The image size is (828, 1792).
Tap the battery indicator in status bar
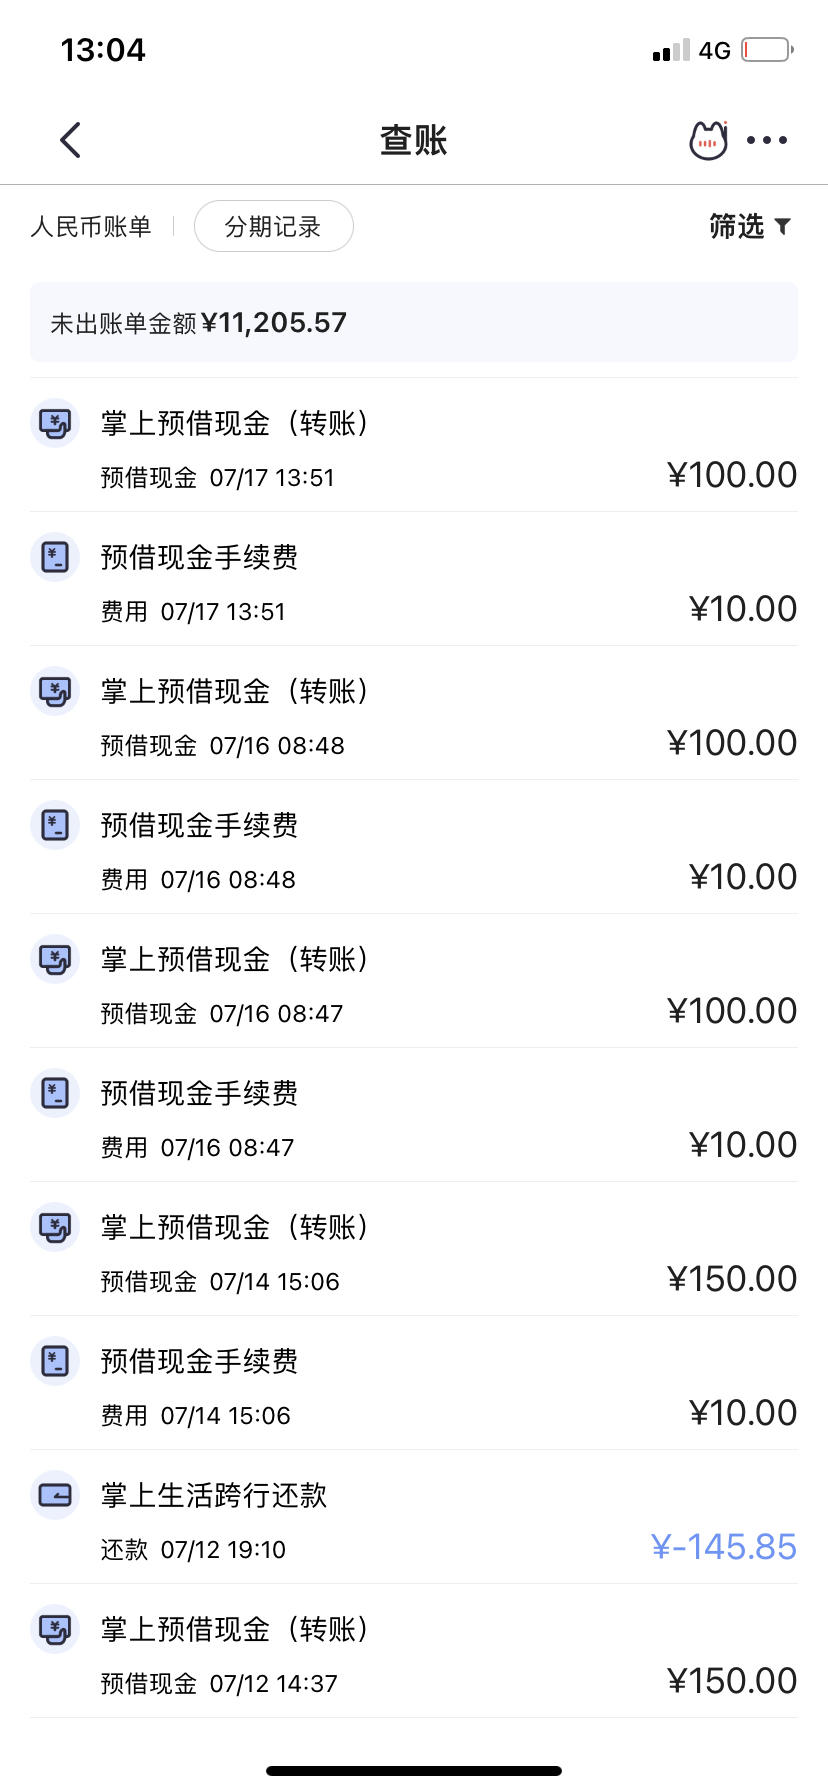click(767, 50)
